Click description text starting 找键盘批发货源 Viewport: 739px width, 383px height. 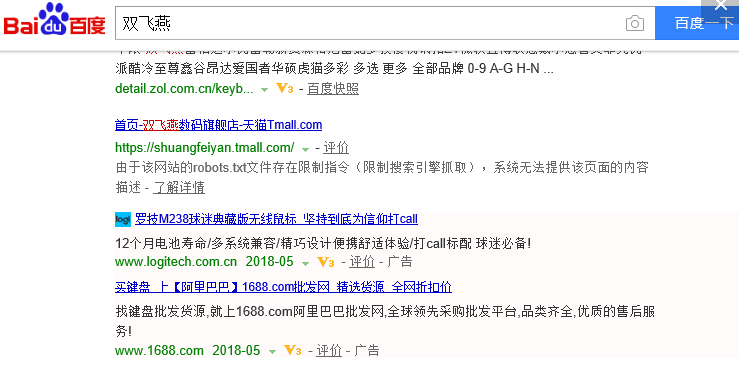[x=385, y=321]
